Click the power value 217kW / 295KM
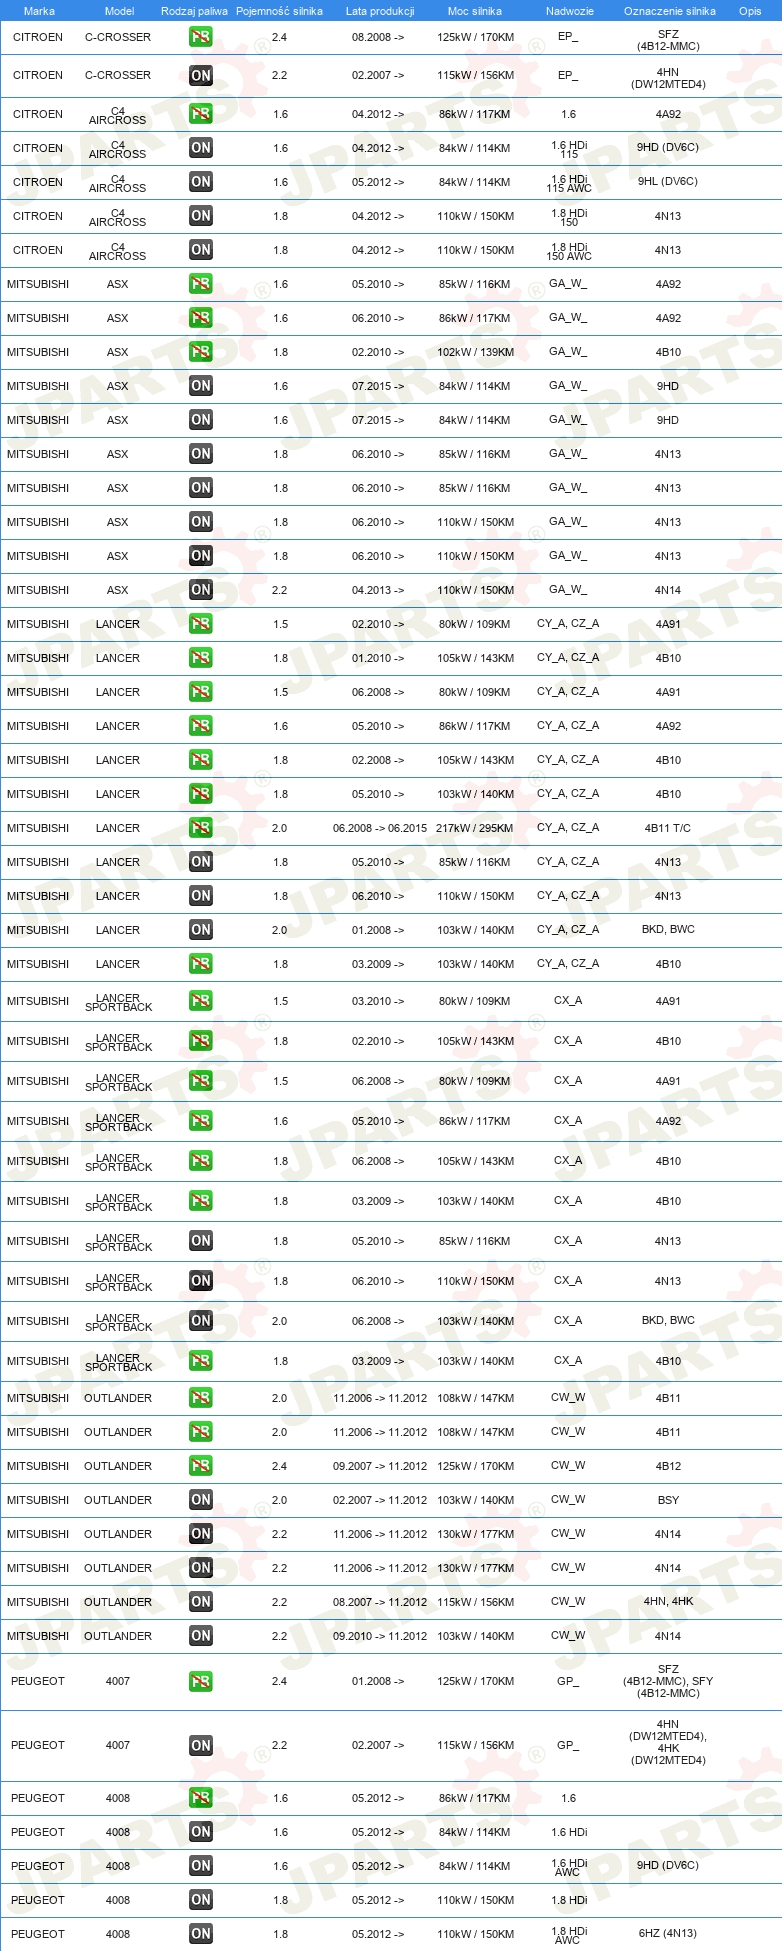 click(x=475, y=828)
